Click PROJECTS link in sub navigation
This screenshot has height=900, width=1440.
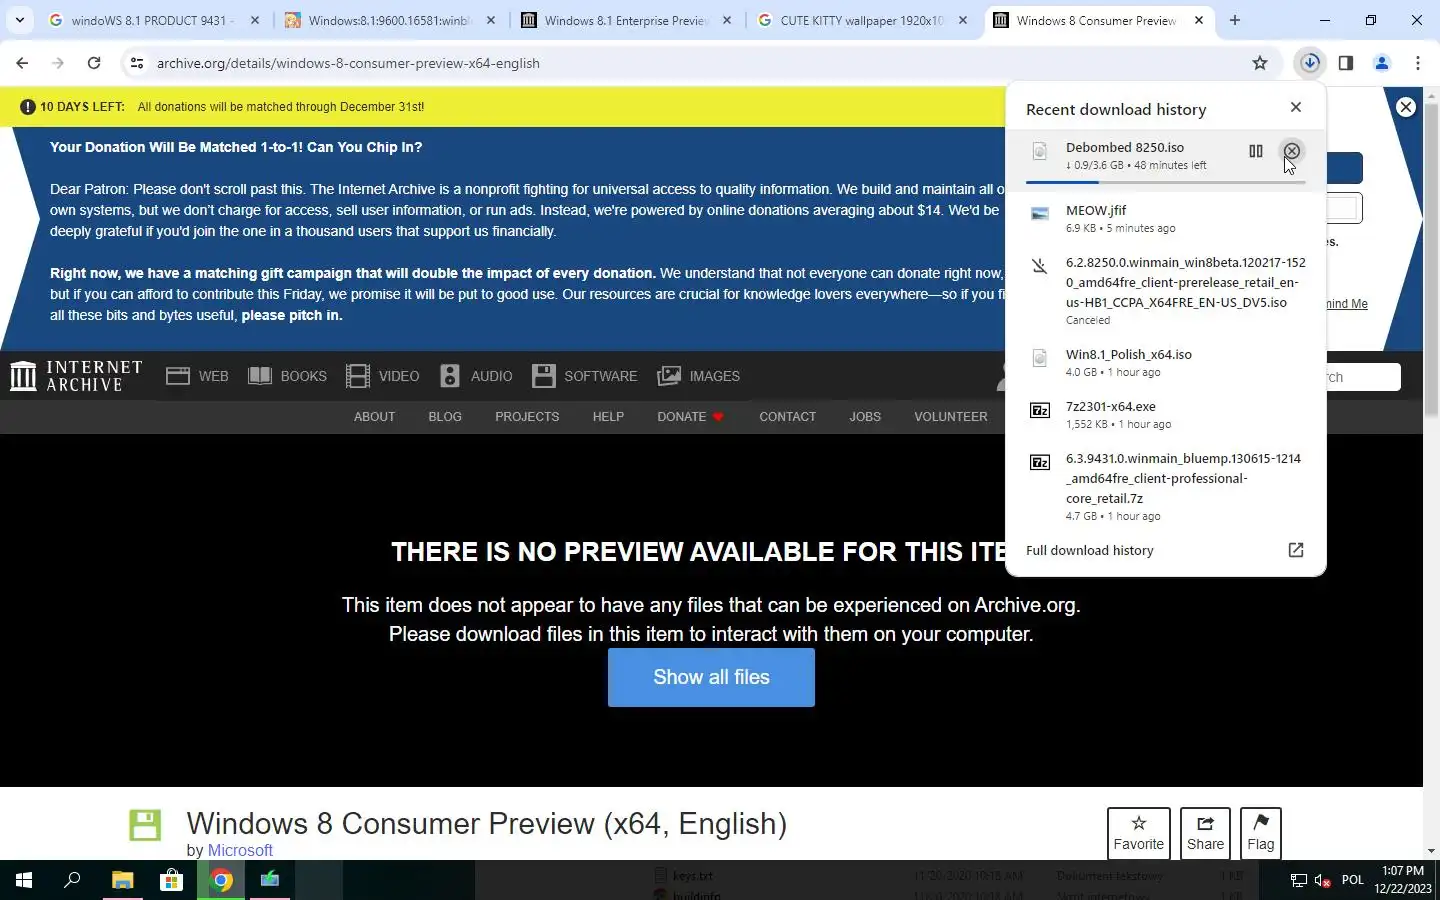527,416
